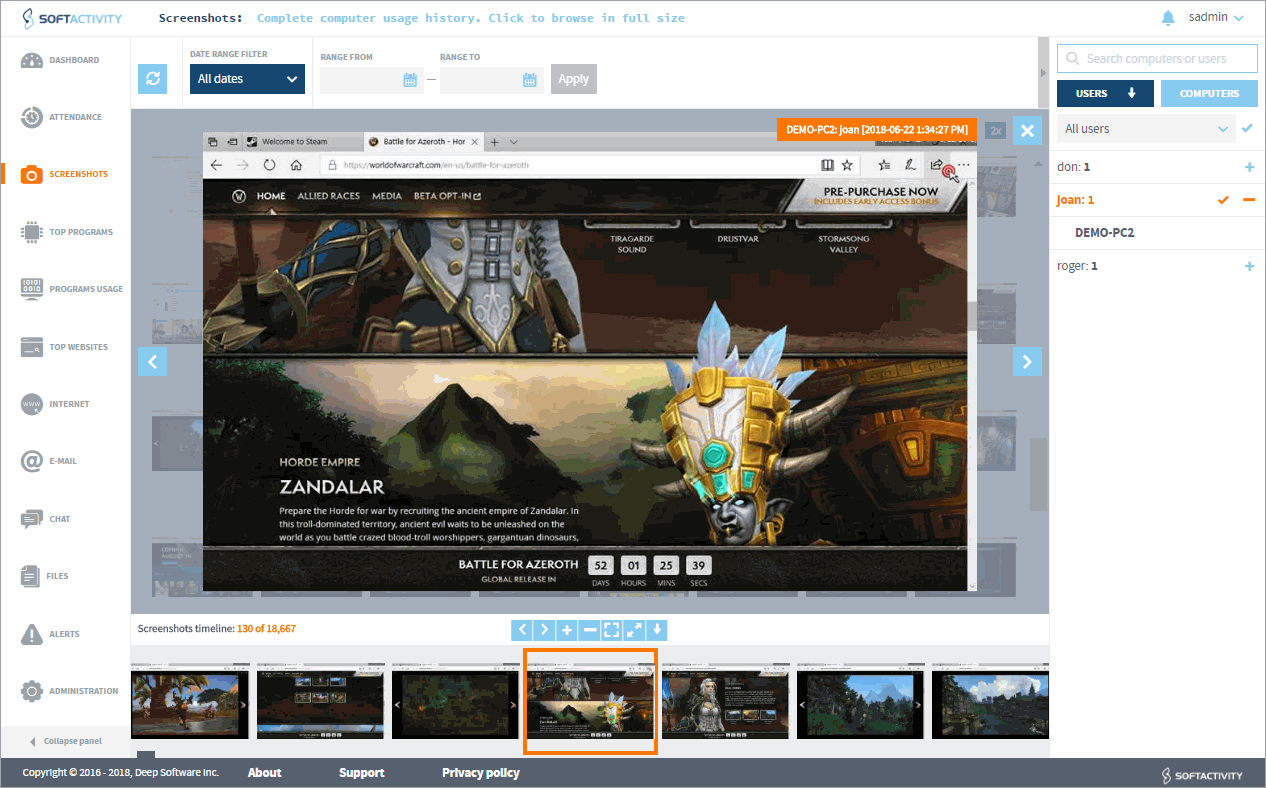The height and width of the screenshot is (788, 1266).
Task: Open the Privacy policy link
Action: (x=480, y=772)
